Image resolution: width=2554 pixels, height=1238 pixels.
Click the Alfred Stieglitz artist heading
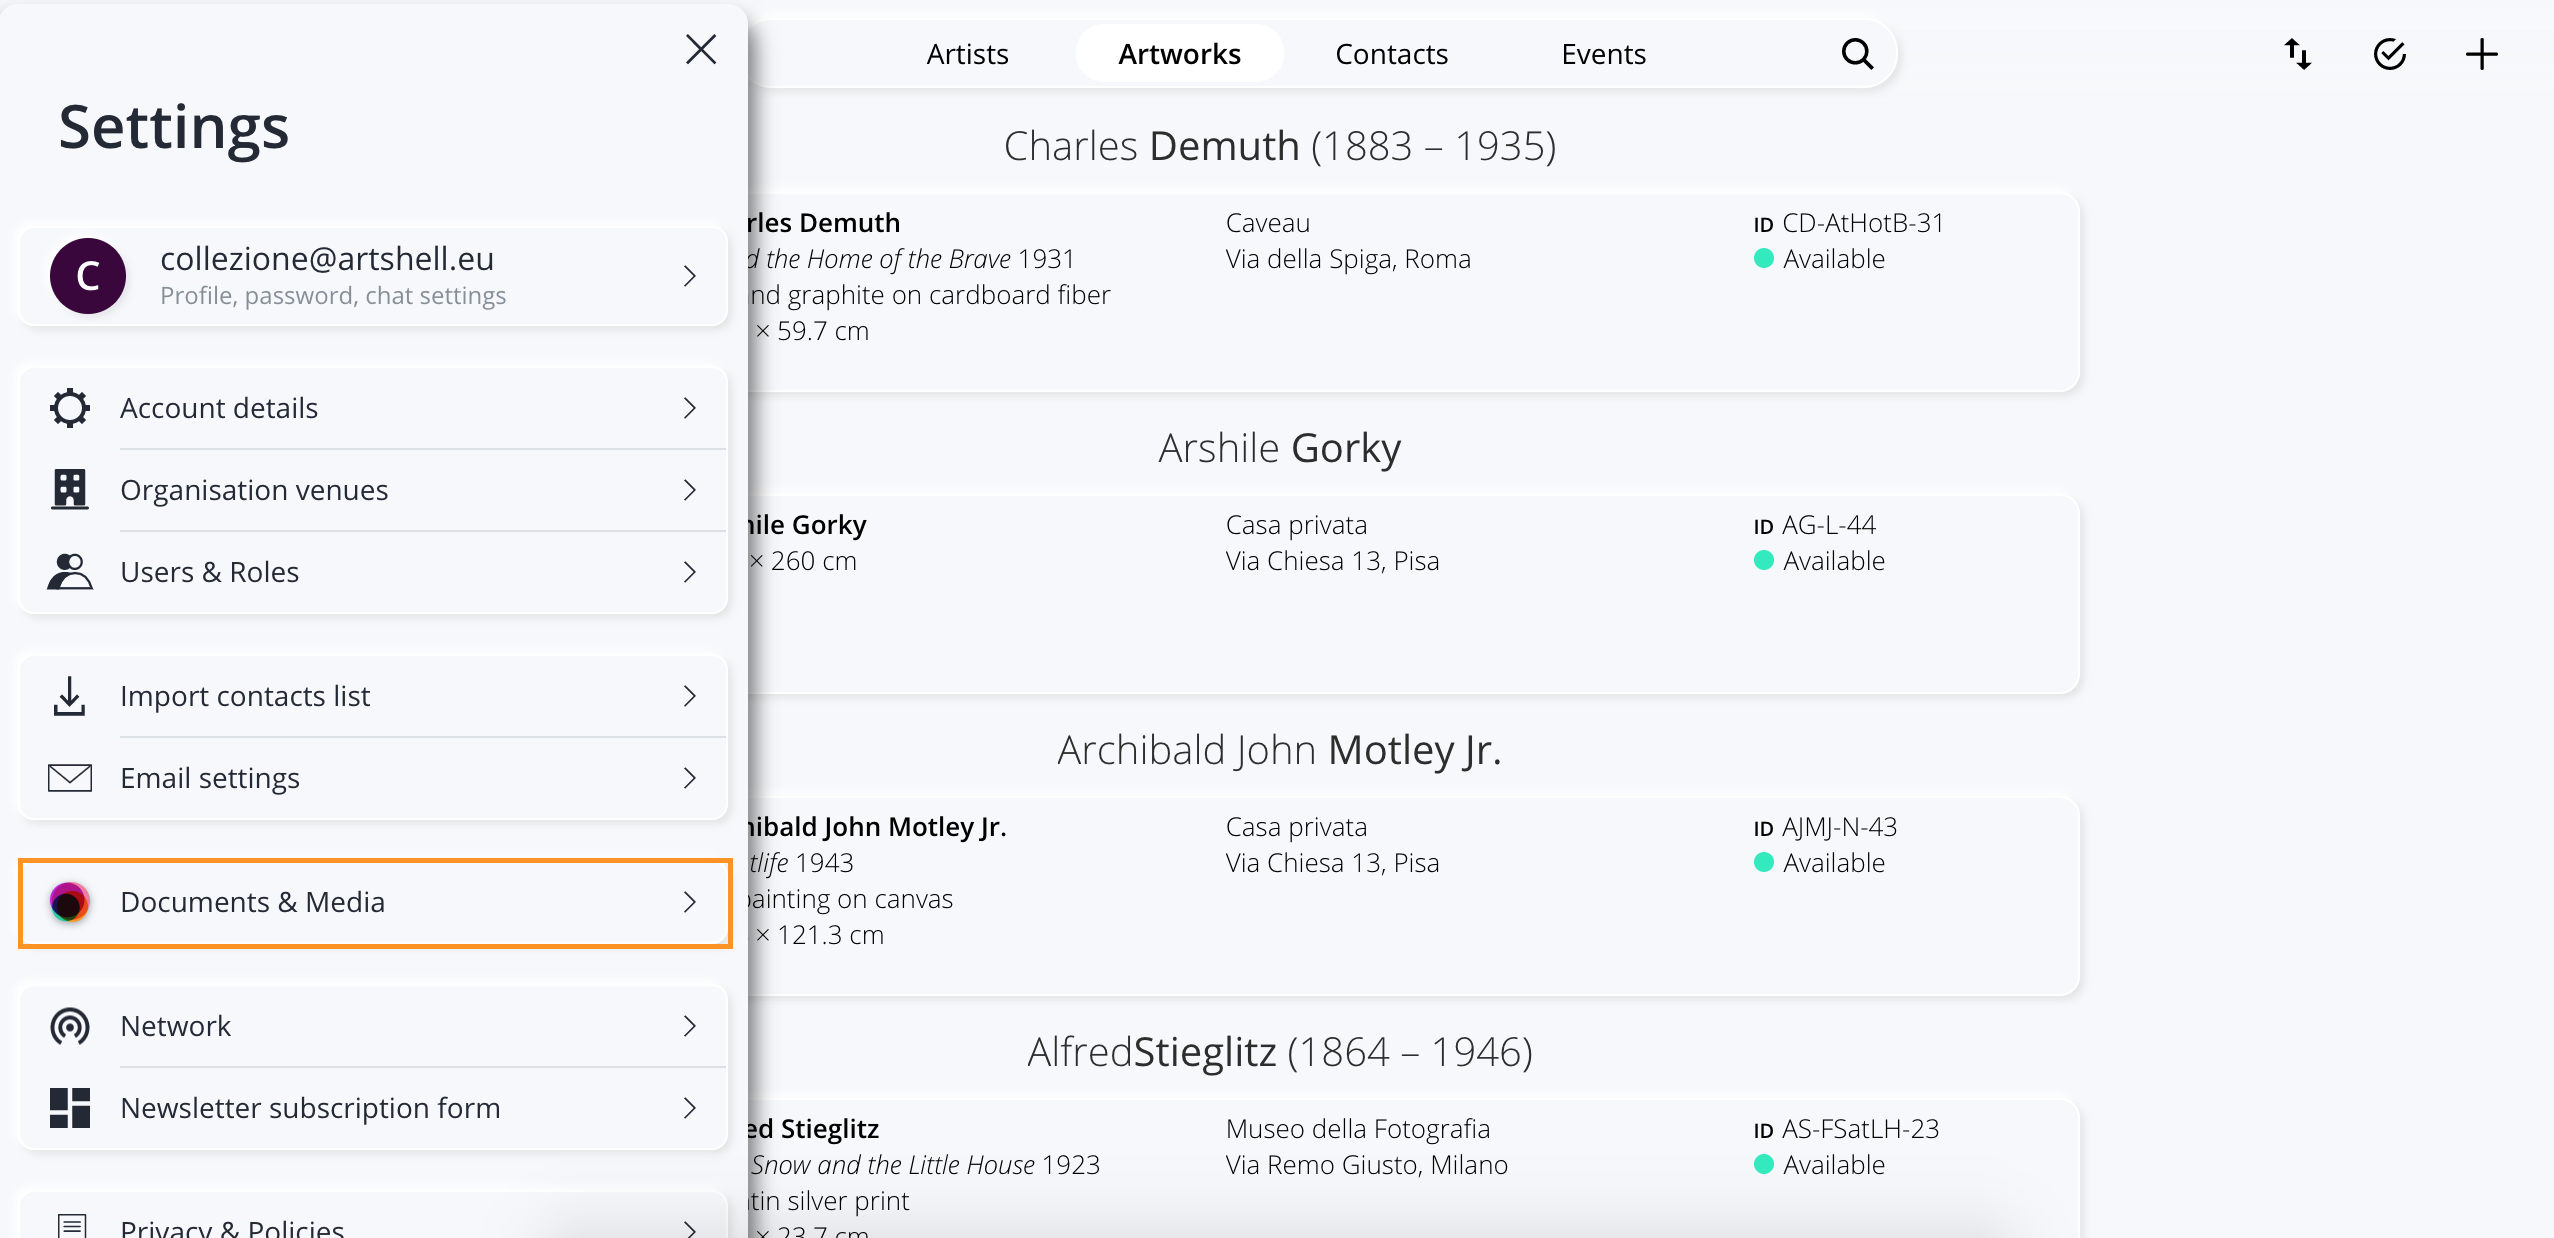[x=1280, y=1052]
